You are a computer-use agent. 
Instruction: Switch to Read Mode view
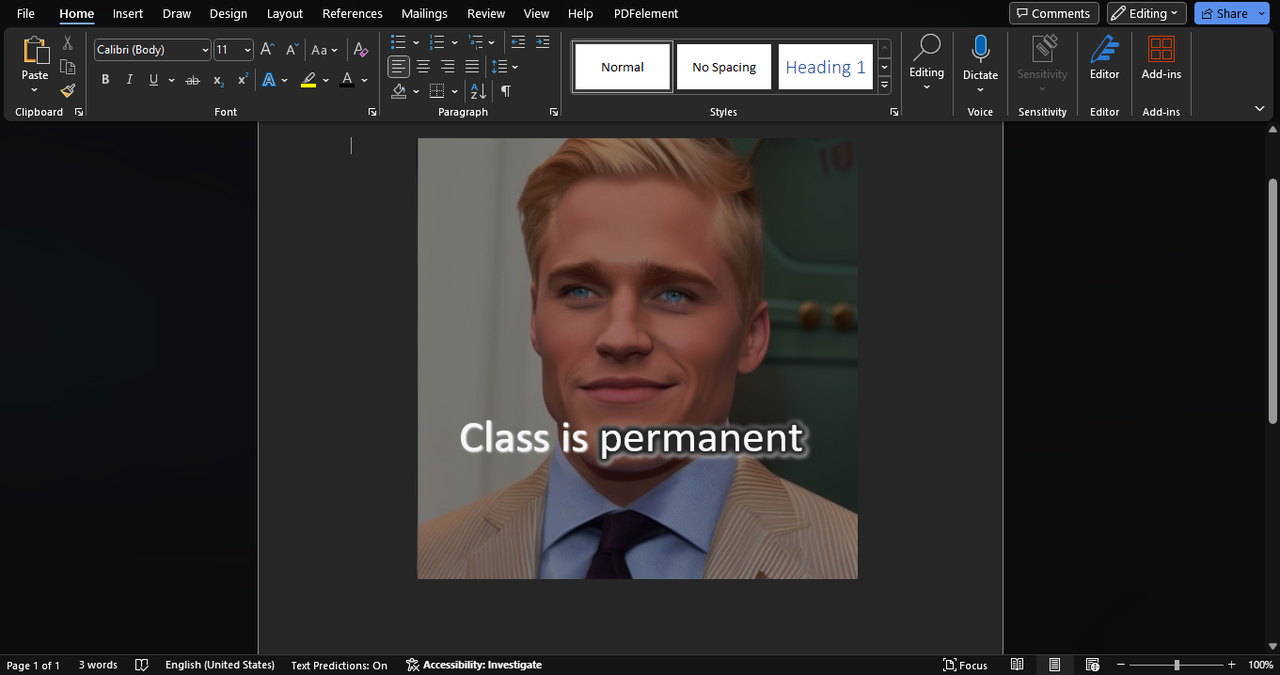[x=1017, y=665]
